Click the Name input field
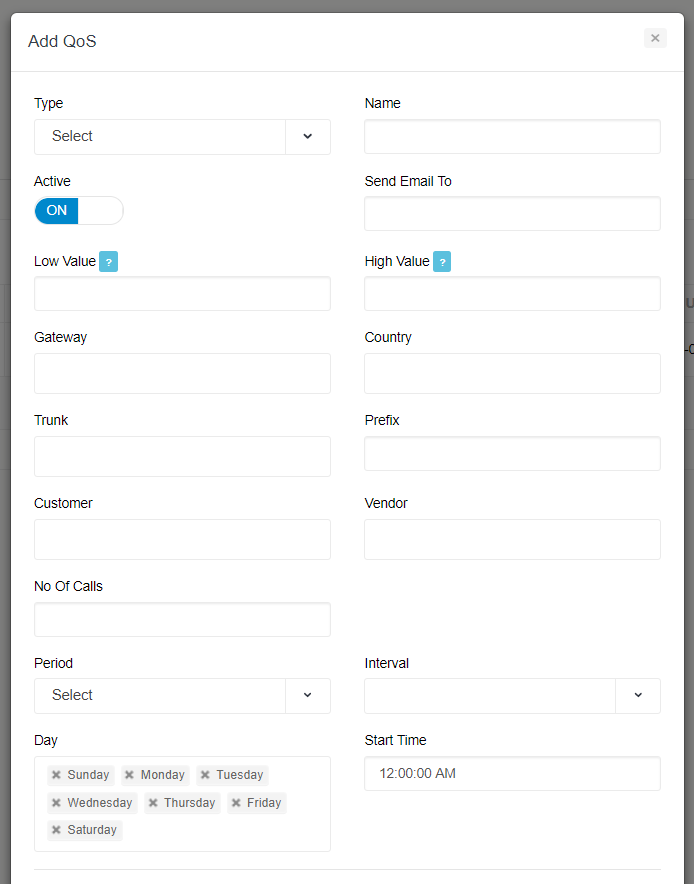The height and width of the screenshot is (884, 694). click(x=512, y=137)
